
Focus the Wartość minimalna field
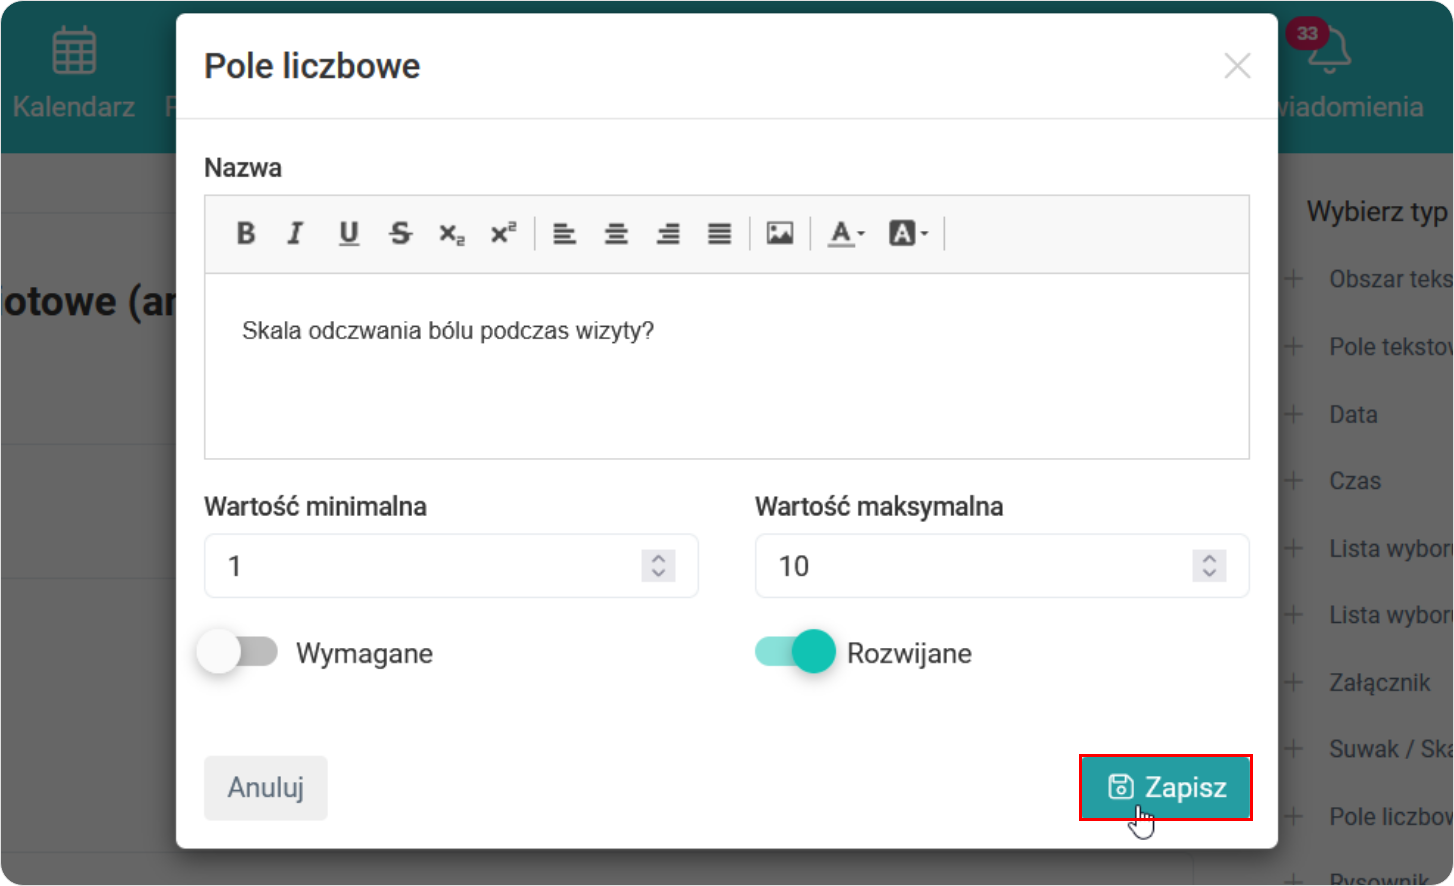click(451, 566)
